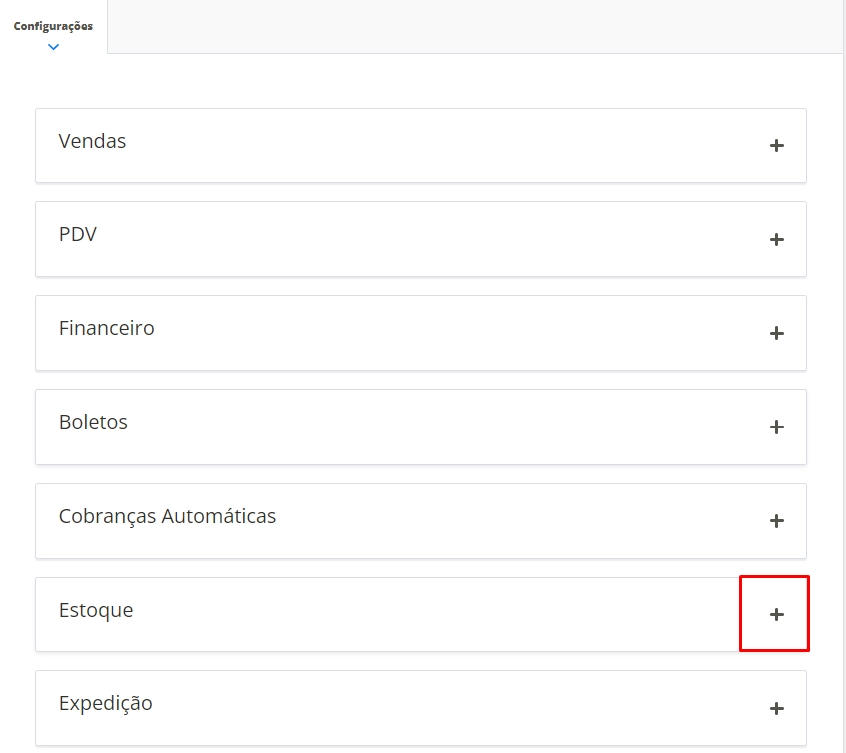The height and width of the screenshot is (753, 846).
Task: Open the Financeiro accordion by its title
Action: point(106,328)
